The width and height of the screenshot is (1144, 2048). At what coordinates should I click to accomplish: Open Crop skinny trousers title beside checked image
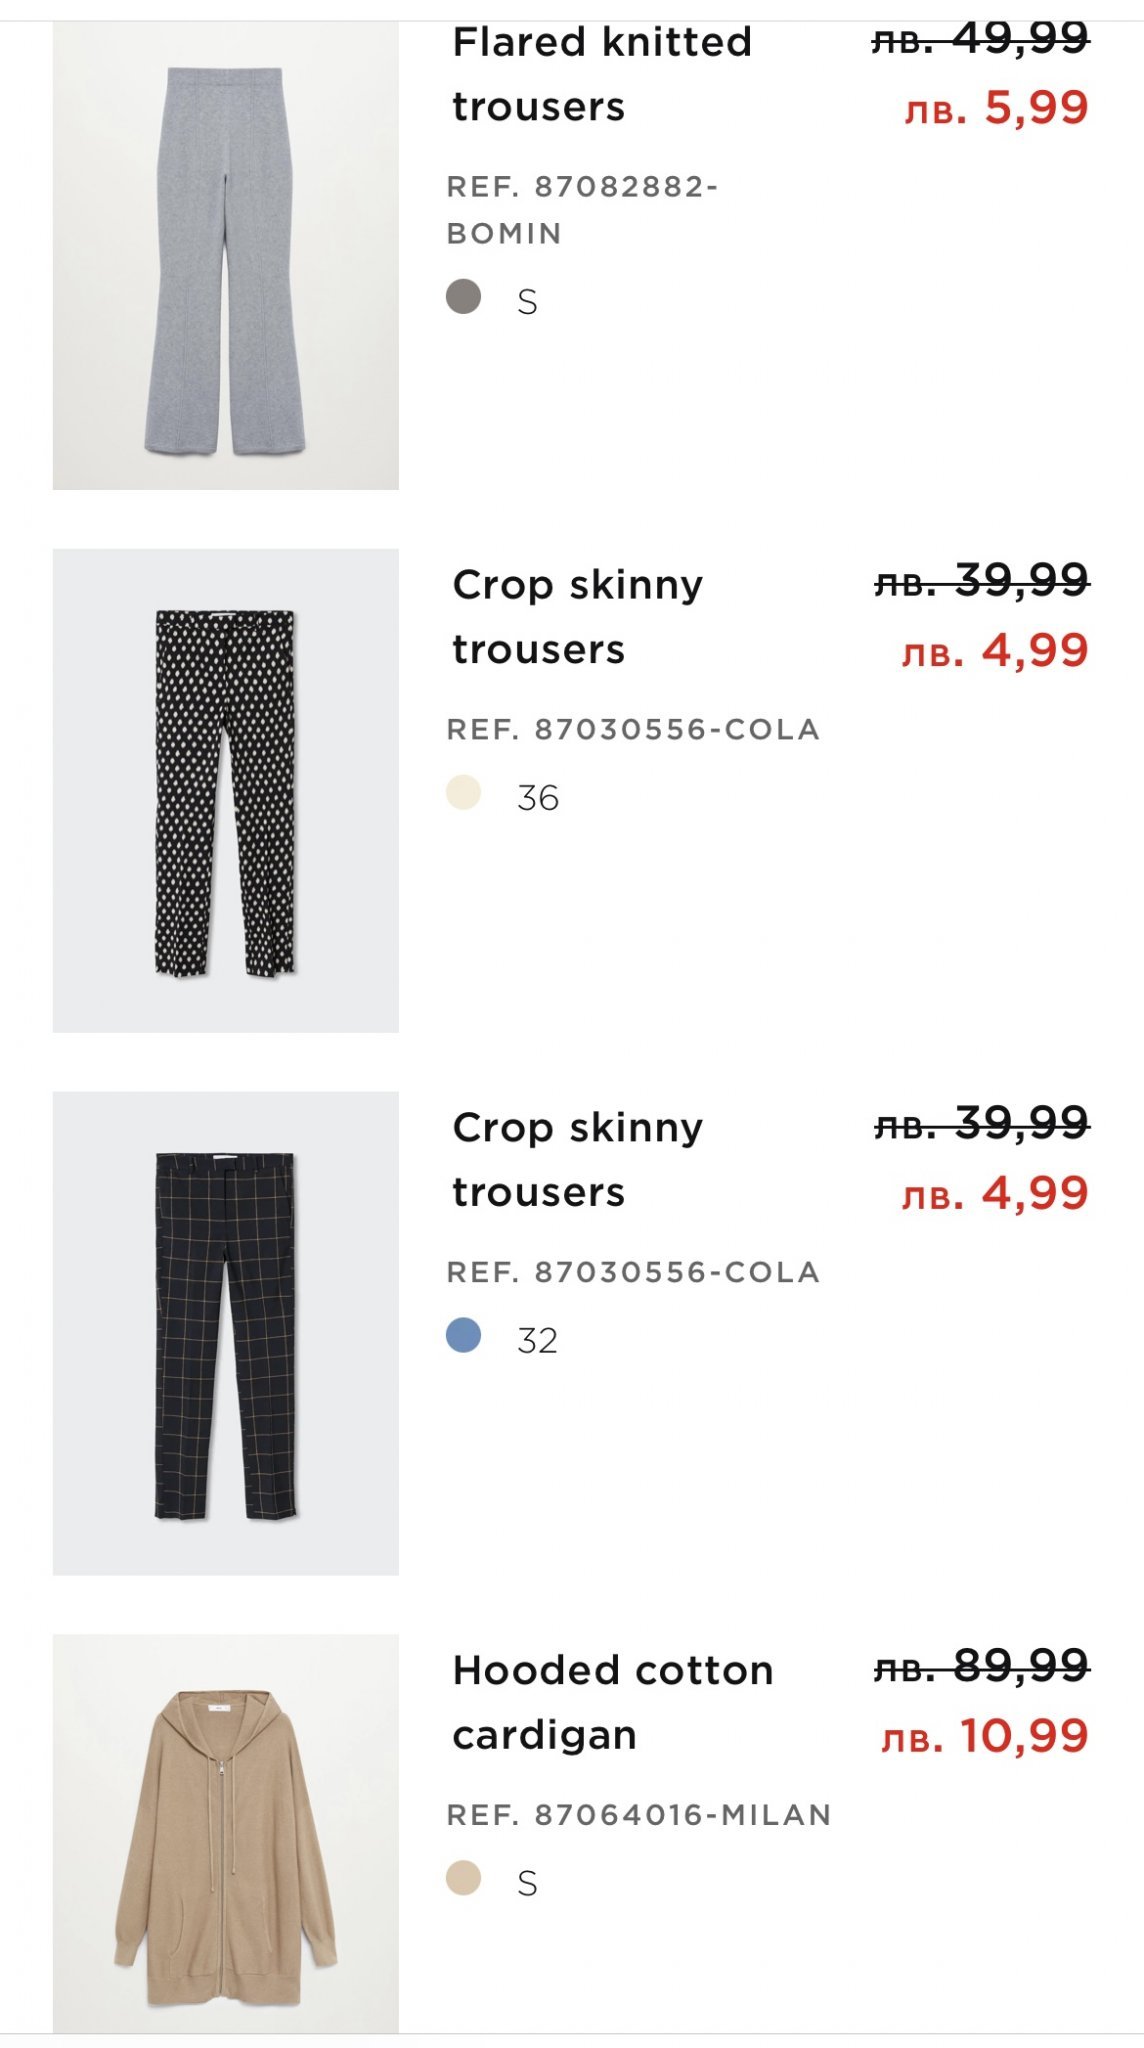click(577, 1159)
